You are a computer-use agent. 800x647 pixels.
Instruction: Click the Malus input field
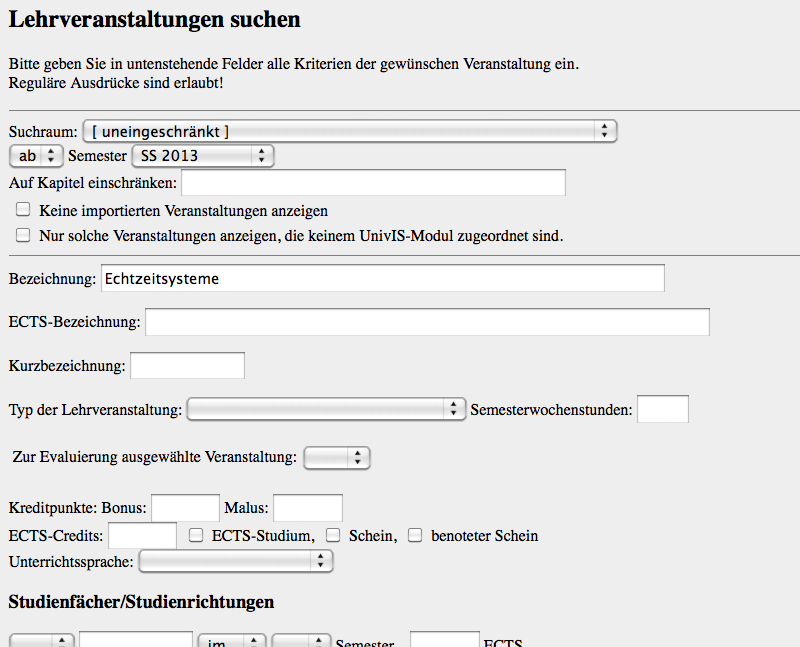[308, 508]
